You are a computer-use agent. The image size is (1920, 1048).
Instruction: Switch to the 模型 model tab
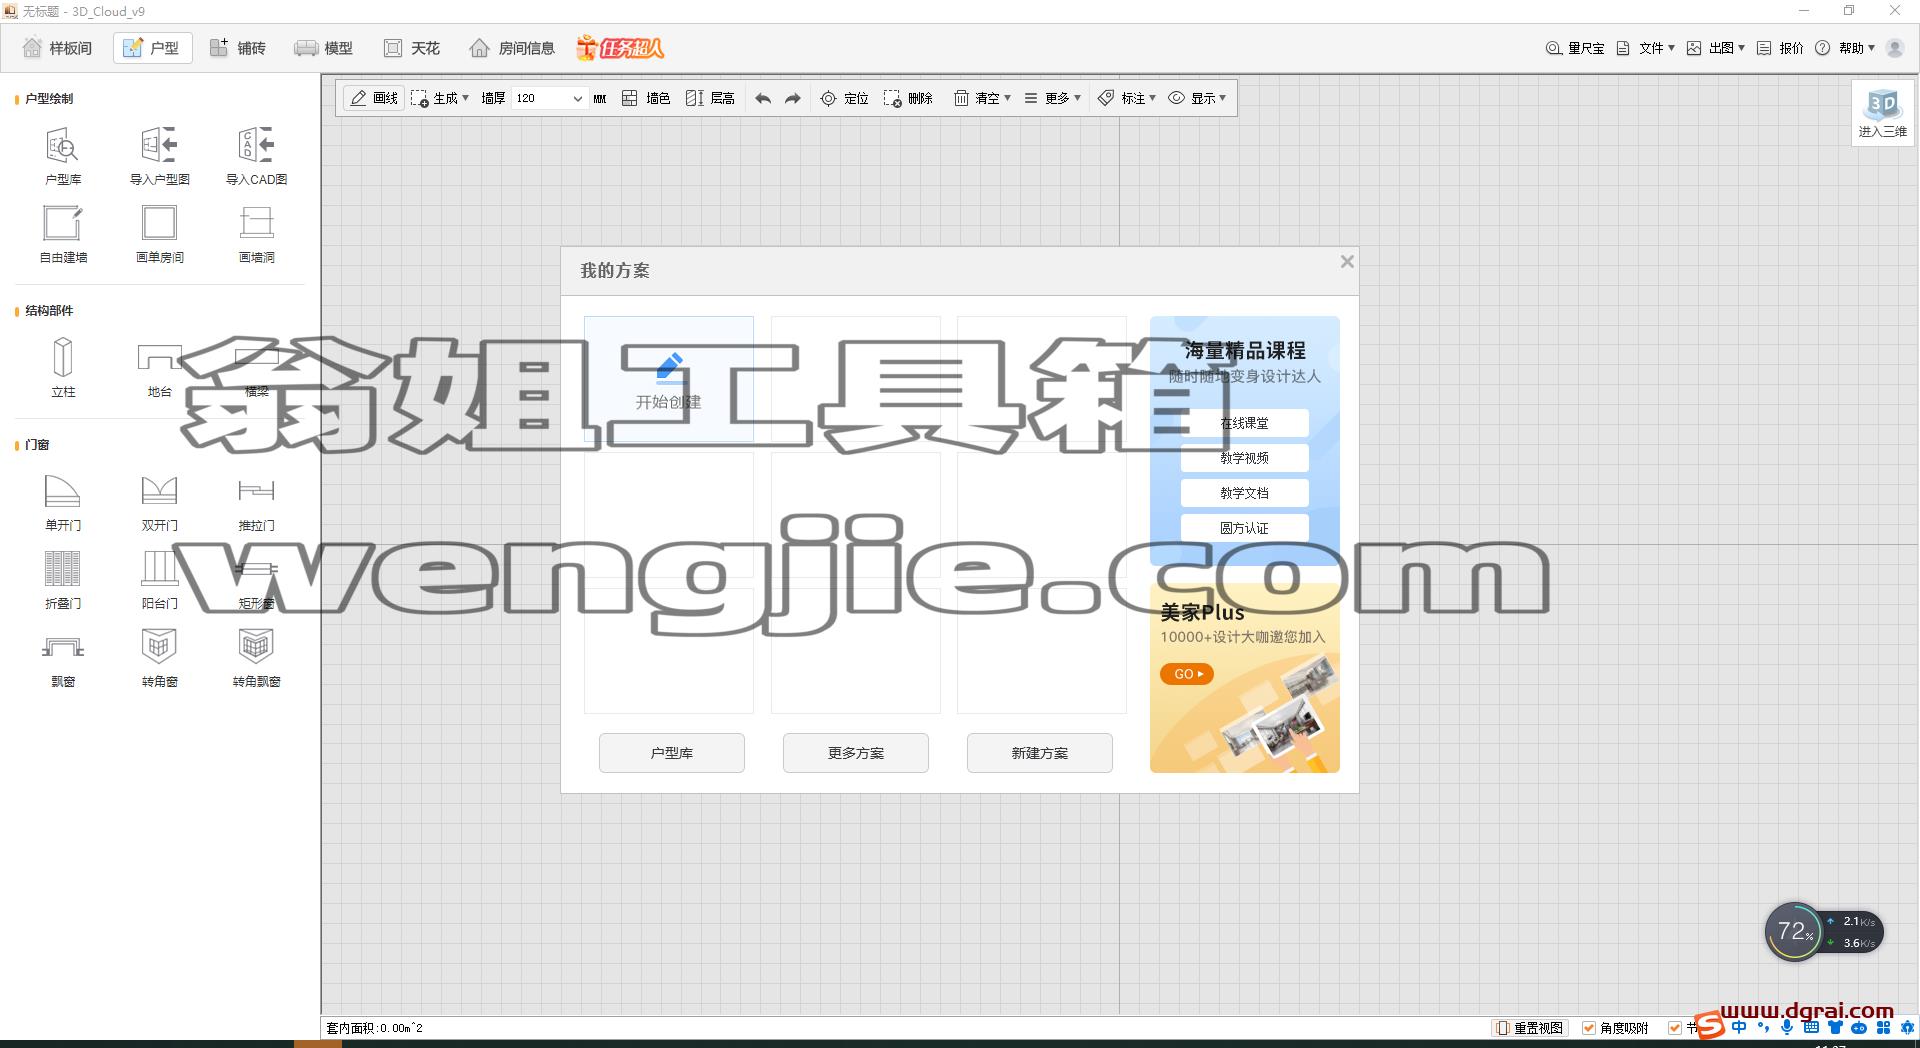(x=324, y=48)
